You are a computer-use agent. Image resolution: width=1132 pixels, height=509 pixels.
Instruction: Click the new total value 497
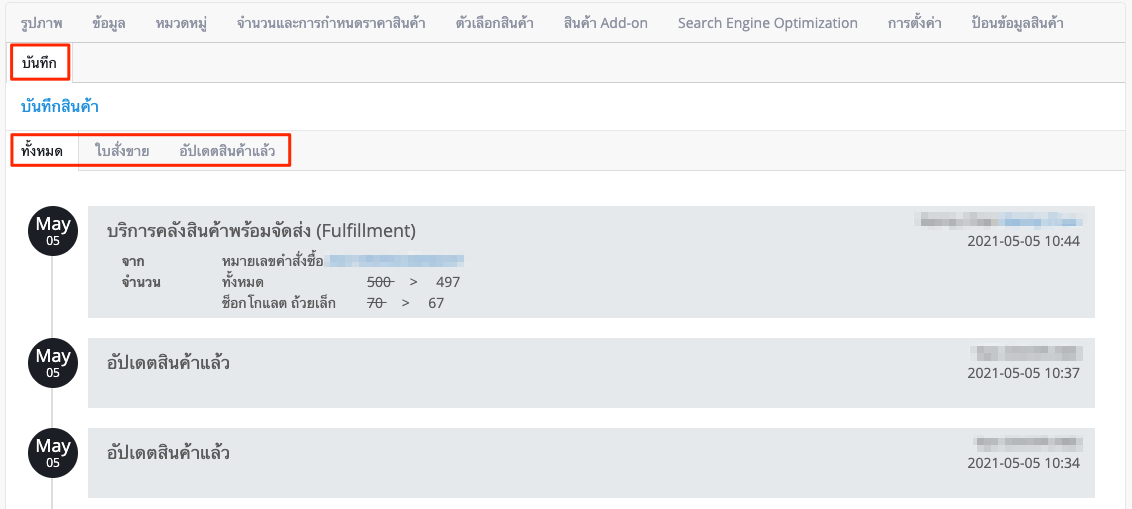[x=448, y=282]
